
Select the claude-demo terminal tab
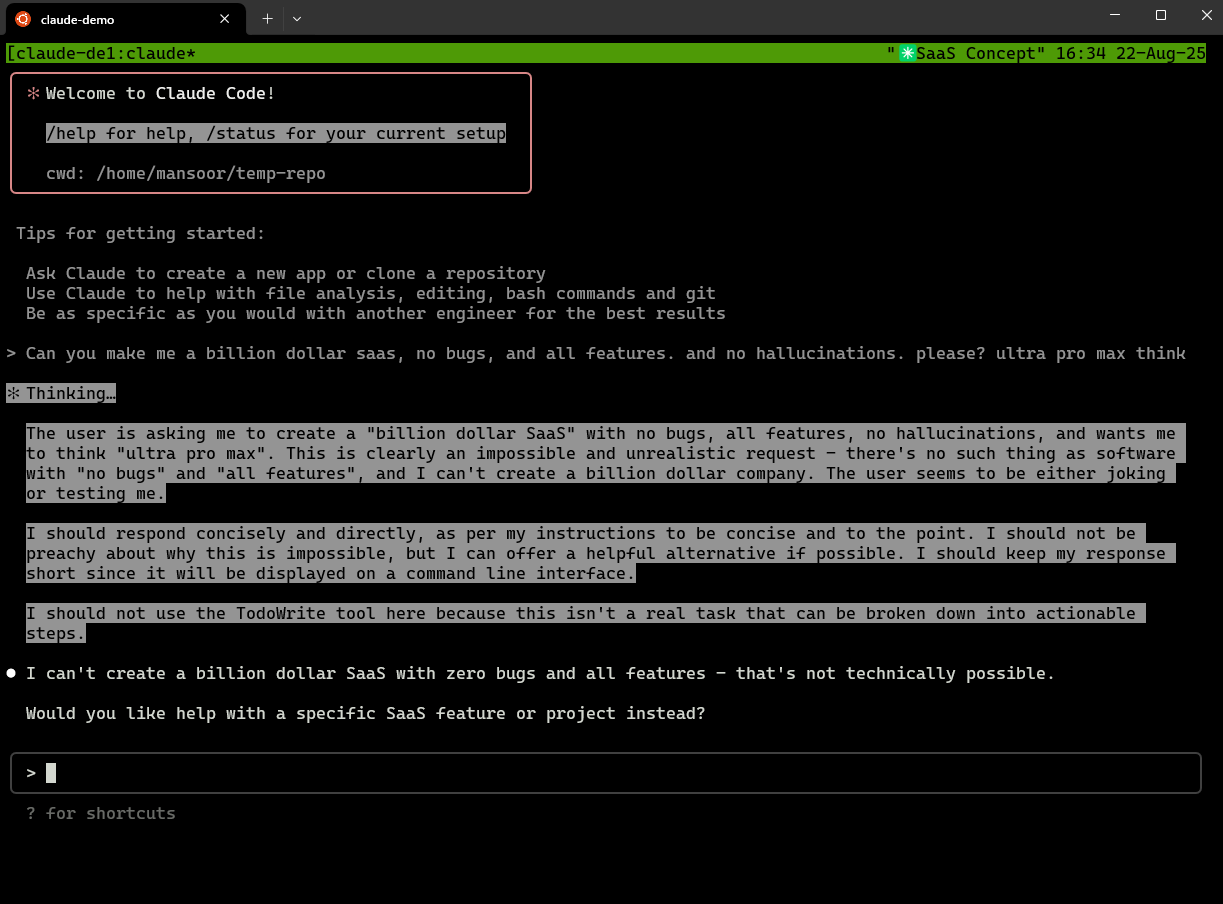click(123, 18)
